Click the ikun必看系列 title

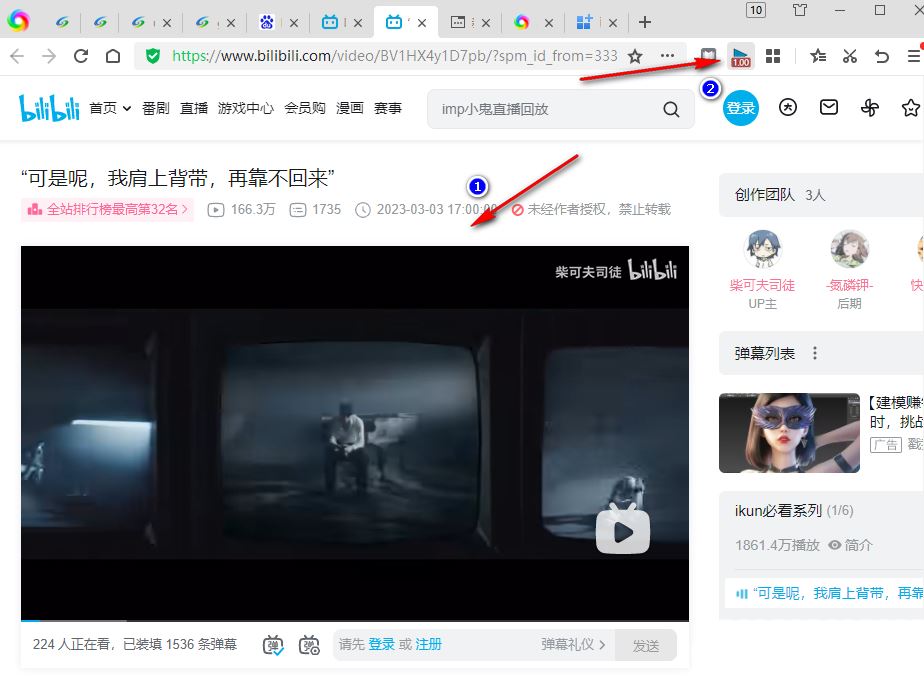(778, 510)
